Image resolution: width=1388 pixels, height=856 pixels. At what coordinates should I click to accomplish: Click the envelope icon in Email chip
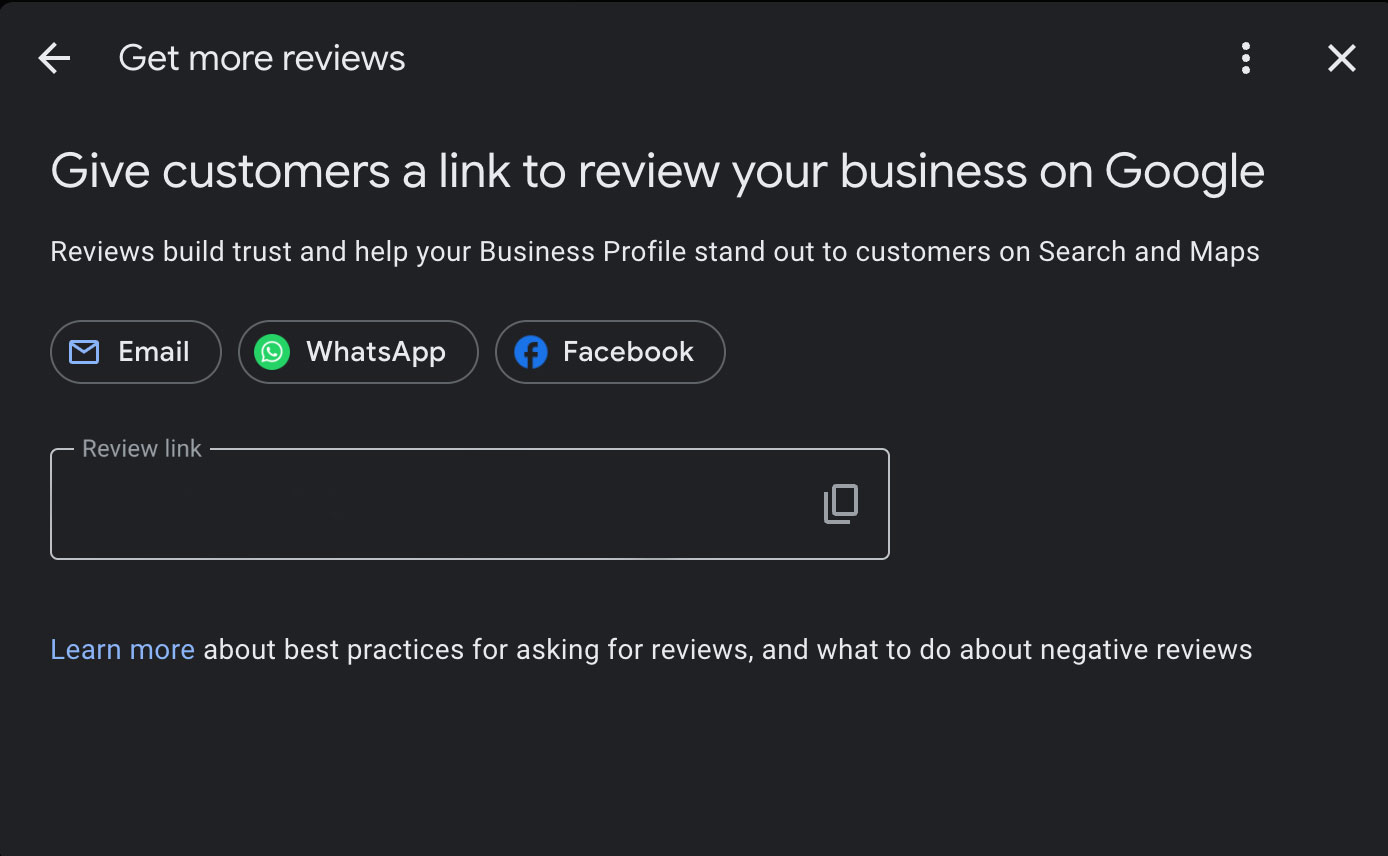[84, 352]
